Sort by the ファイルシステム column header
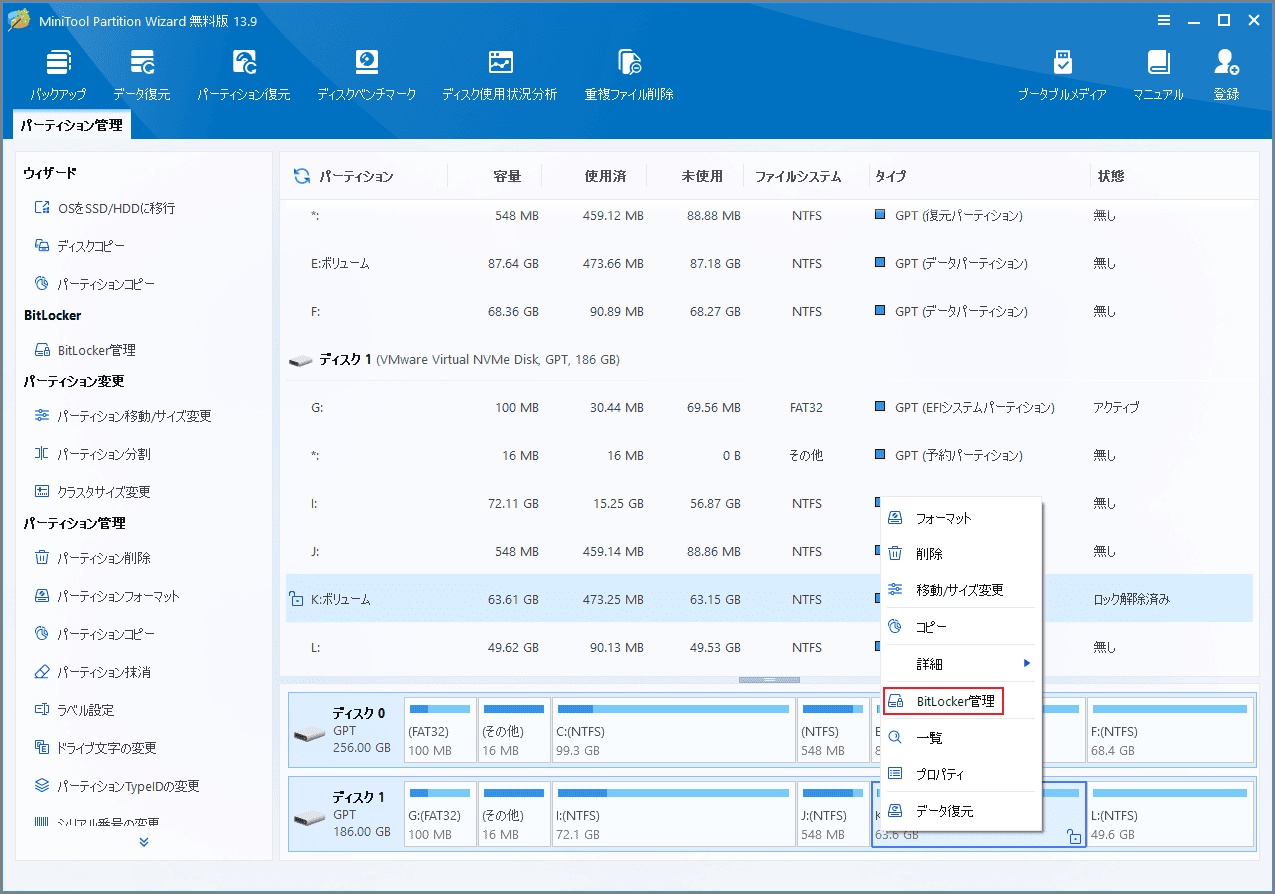The height and width of the screenshot is (894, 1275). pyautogui.click(x=798, y=176)
